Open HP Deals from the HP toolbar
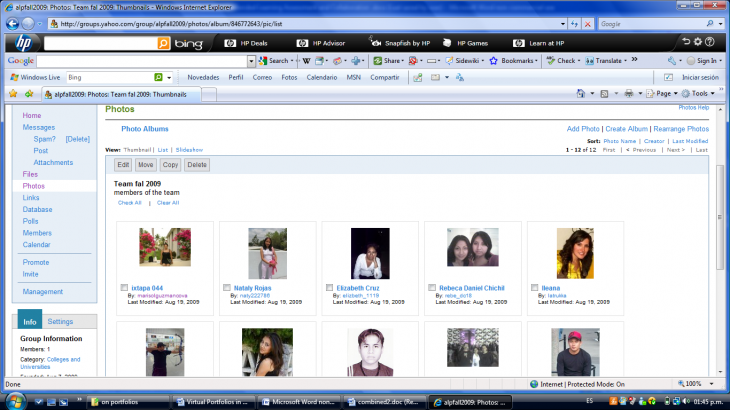Image resolution: width=730 pixels, height=410 pixels. pos(246,43)
